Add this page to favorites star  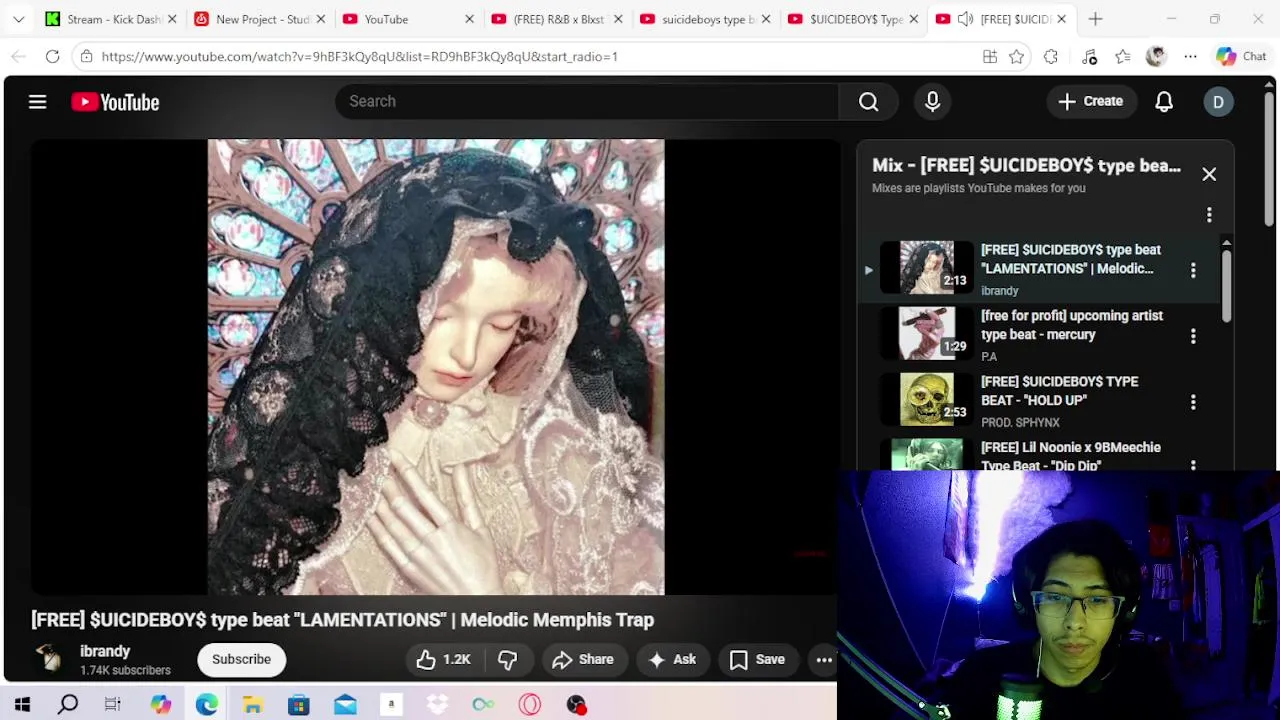click(x=1017, y=57)
